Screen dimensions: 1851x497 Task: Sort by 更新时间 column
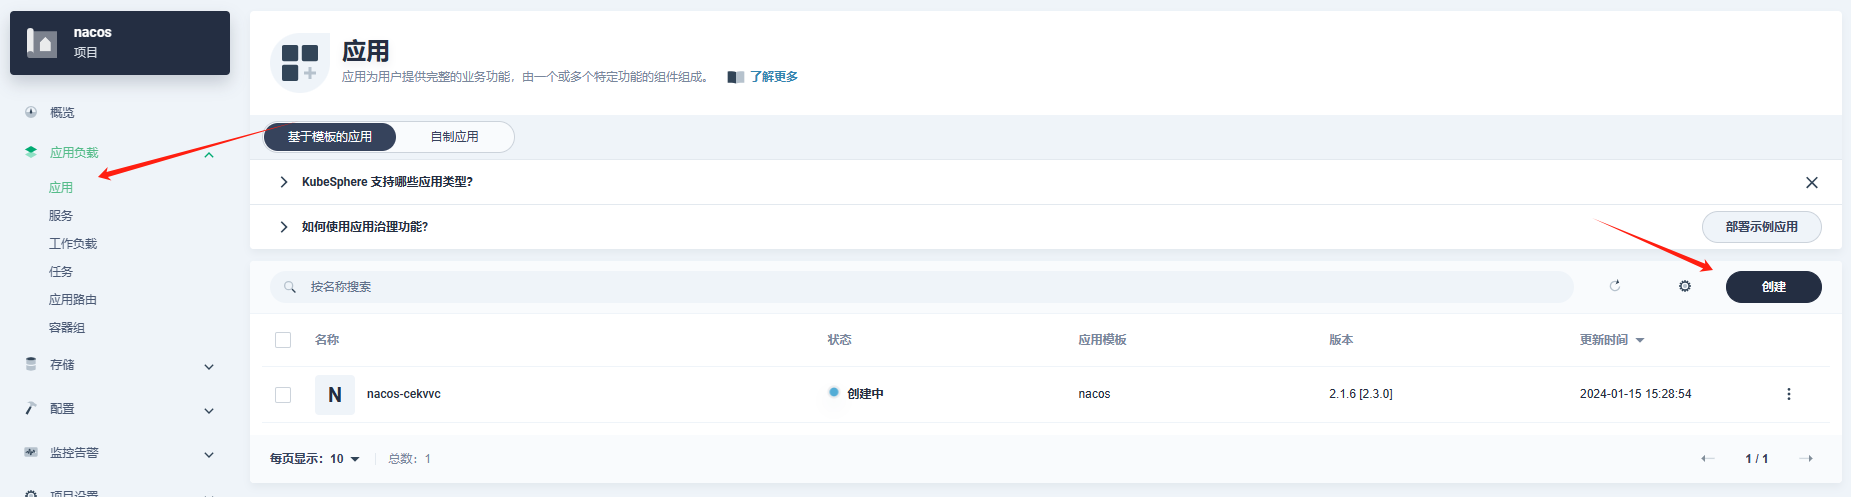1612,340
